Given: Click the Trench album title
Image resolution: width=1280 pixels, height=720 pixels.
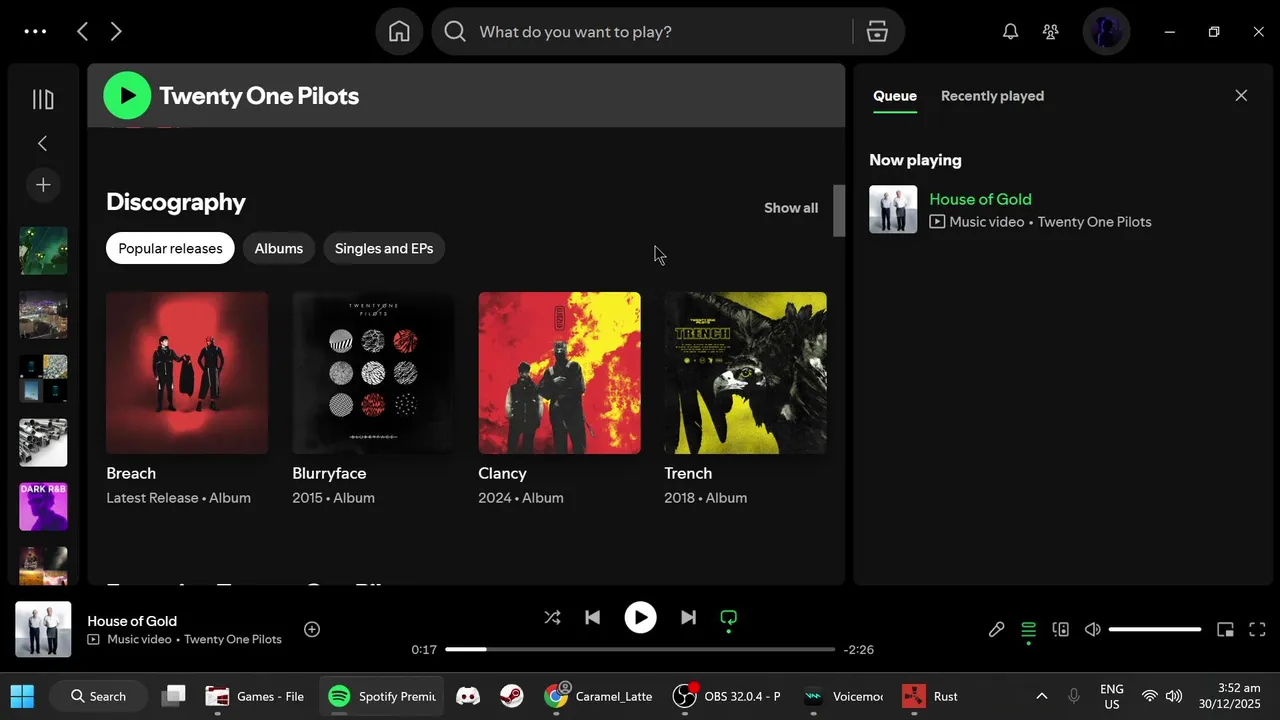Looking at the screenshot, I should (x=688, y=473).
